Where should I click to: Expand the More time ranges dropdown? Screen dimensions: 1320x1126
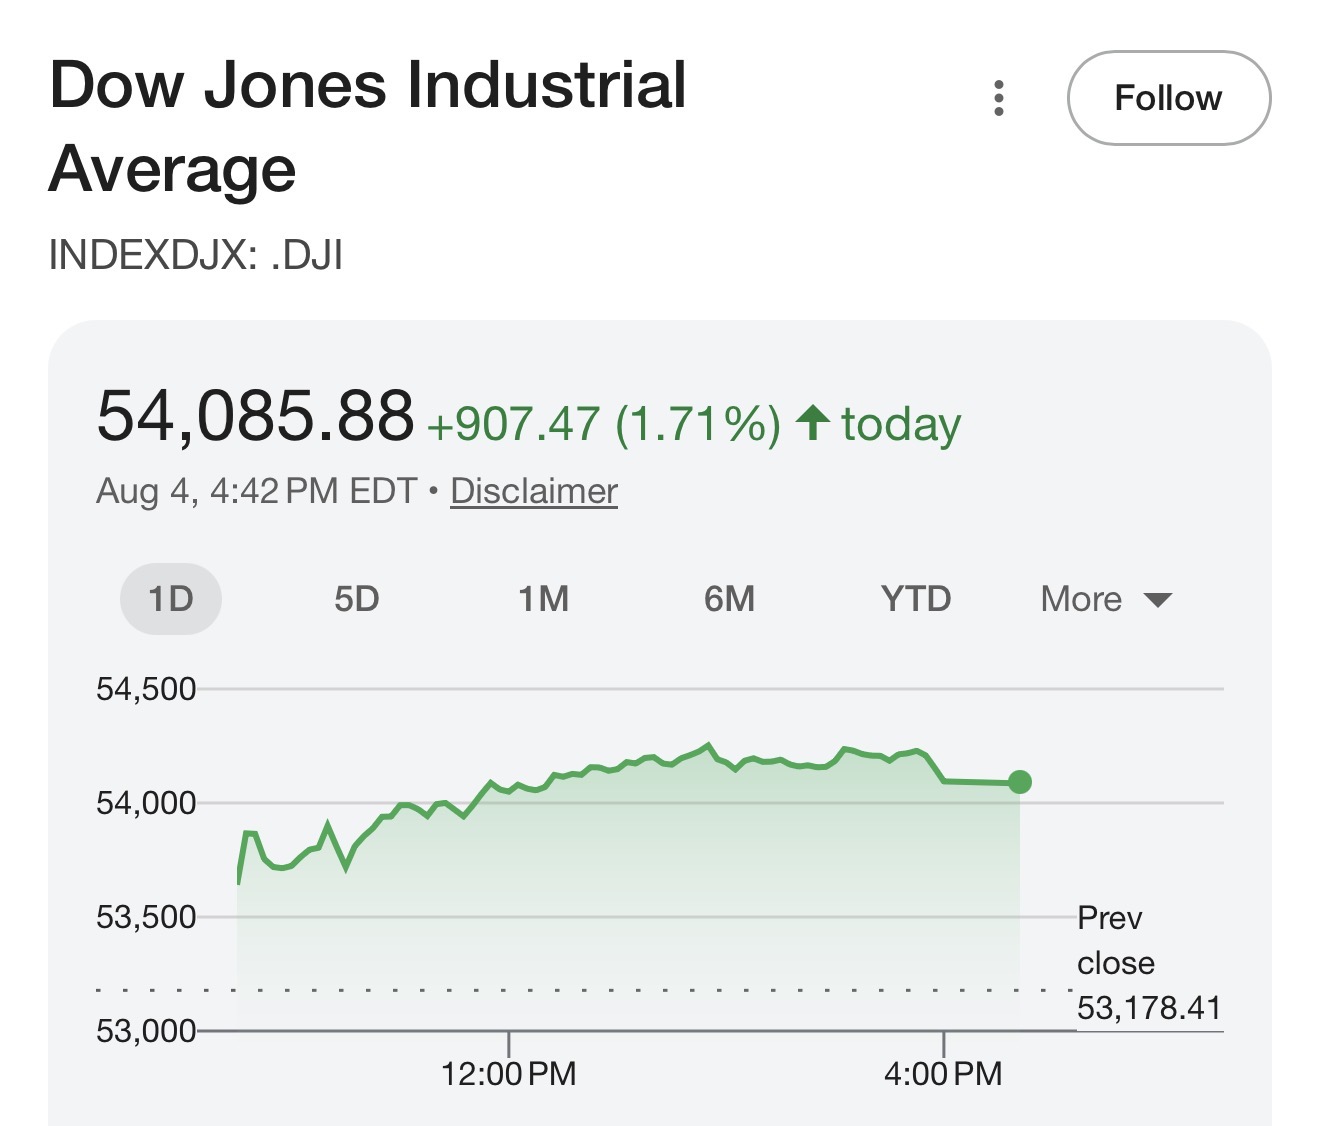(x=1106, y=599)
